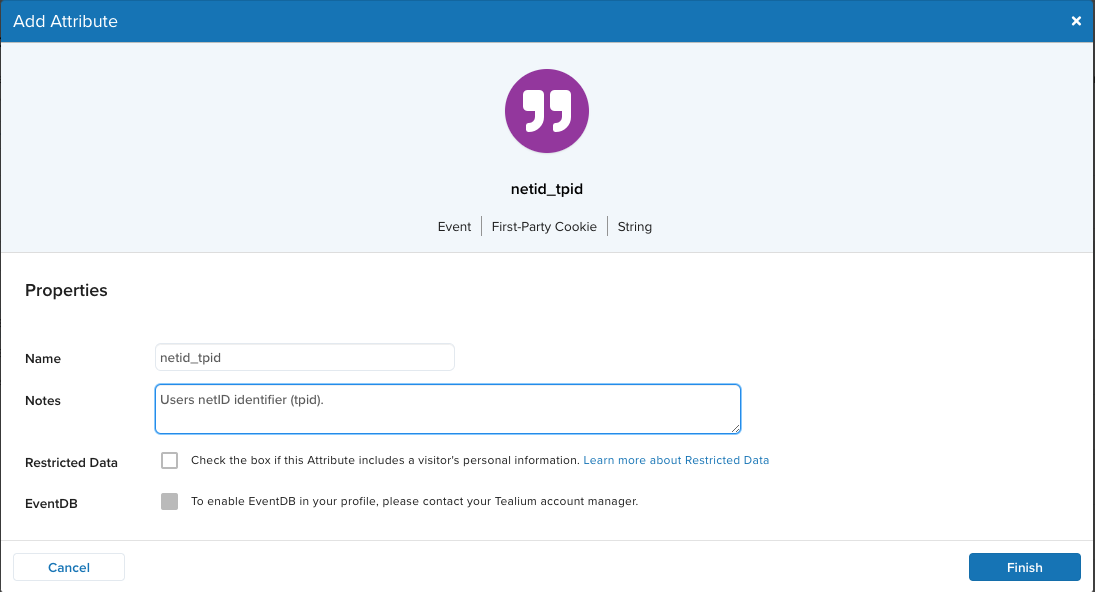Cancel adding the attribute
The image size is (1095, 592).
click(x=69, y=567)
